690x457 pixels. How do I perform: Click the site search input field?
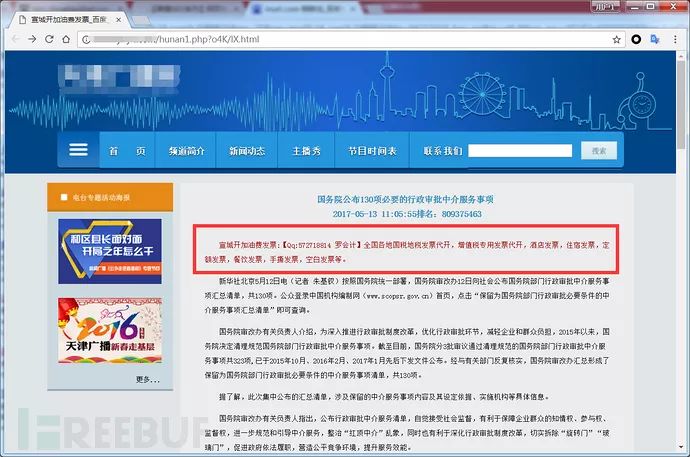(520, 150)
